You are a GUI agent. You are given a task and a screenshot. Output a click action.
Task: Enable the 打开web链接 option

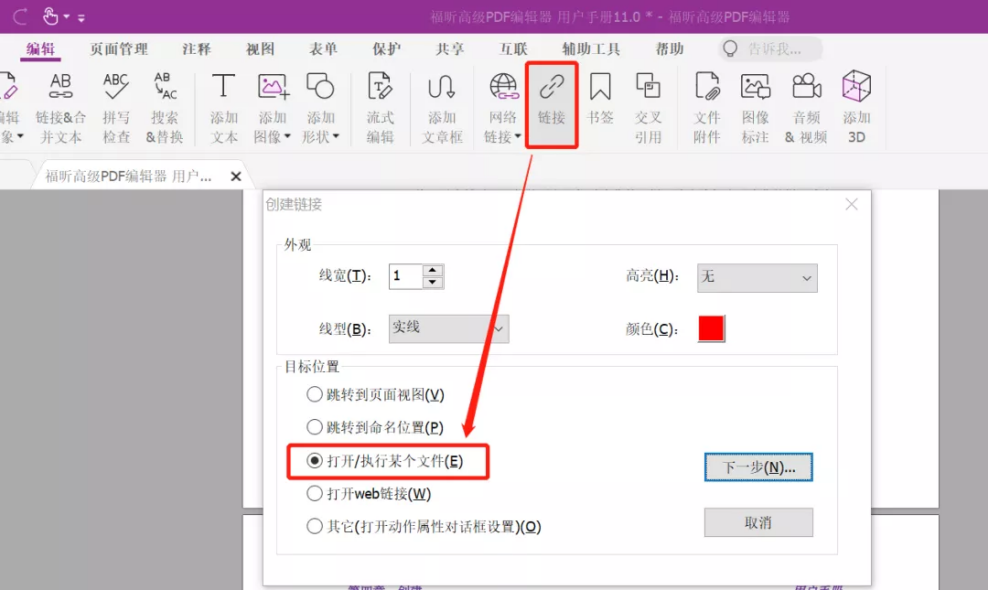(315, 494)
